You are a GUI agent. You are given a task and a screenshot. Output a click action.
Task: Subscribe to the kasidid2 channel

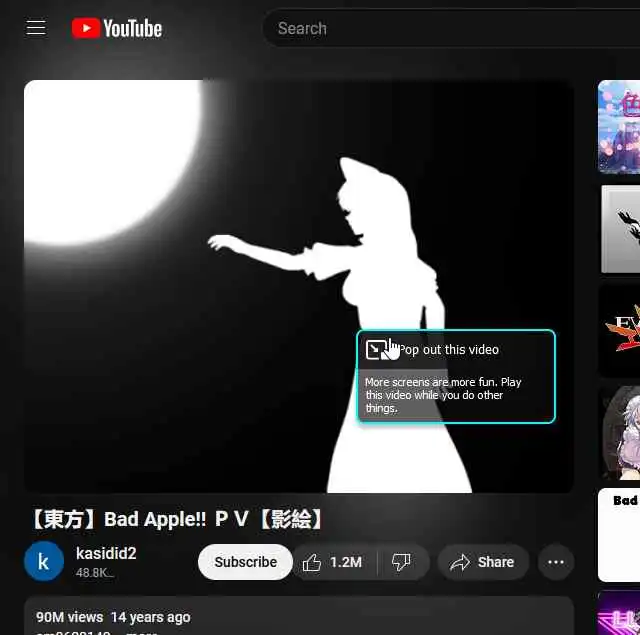point(245,562)
